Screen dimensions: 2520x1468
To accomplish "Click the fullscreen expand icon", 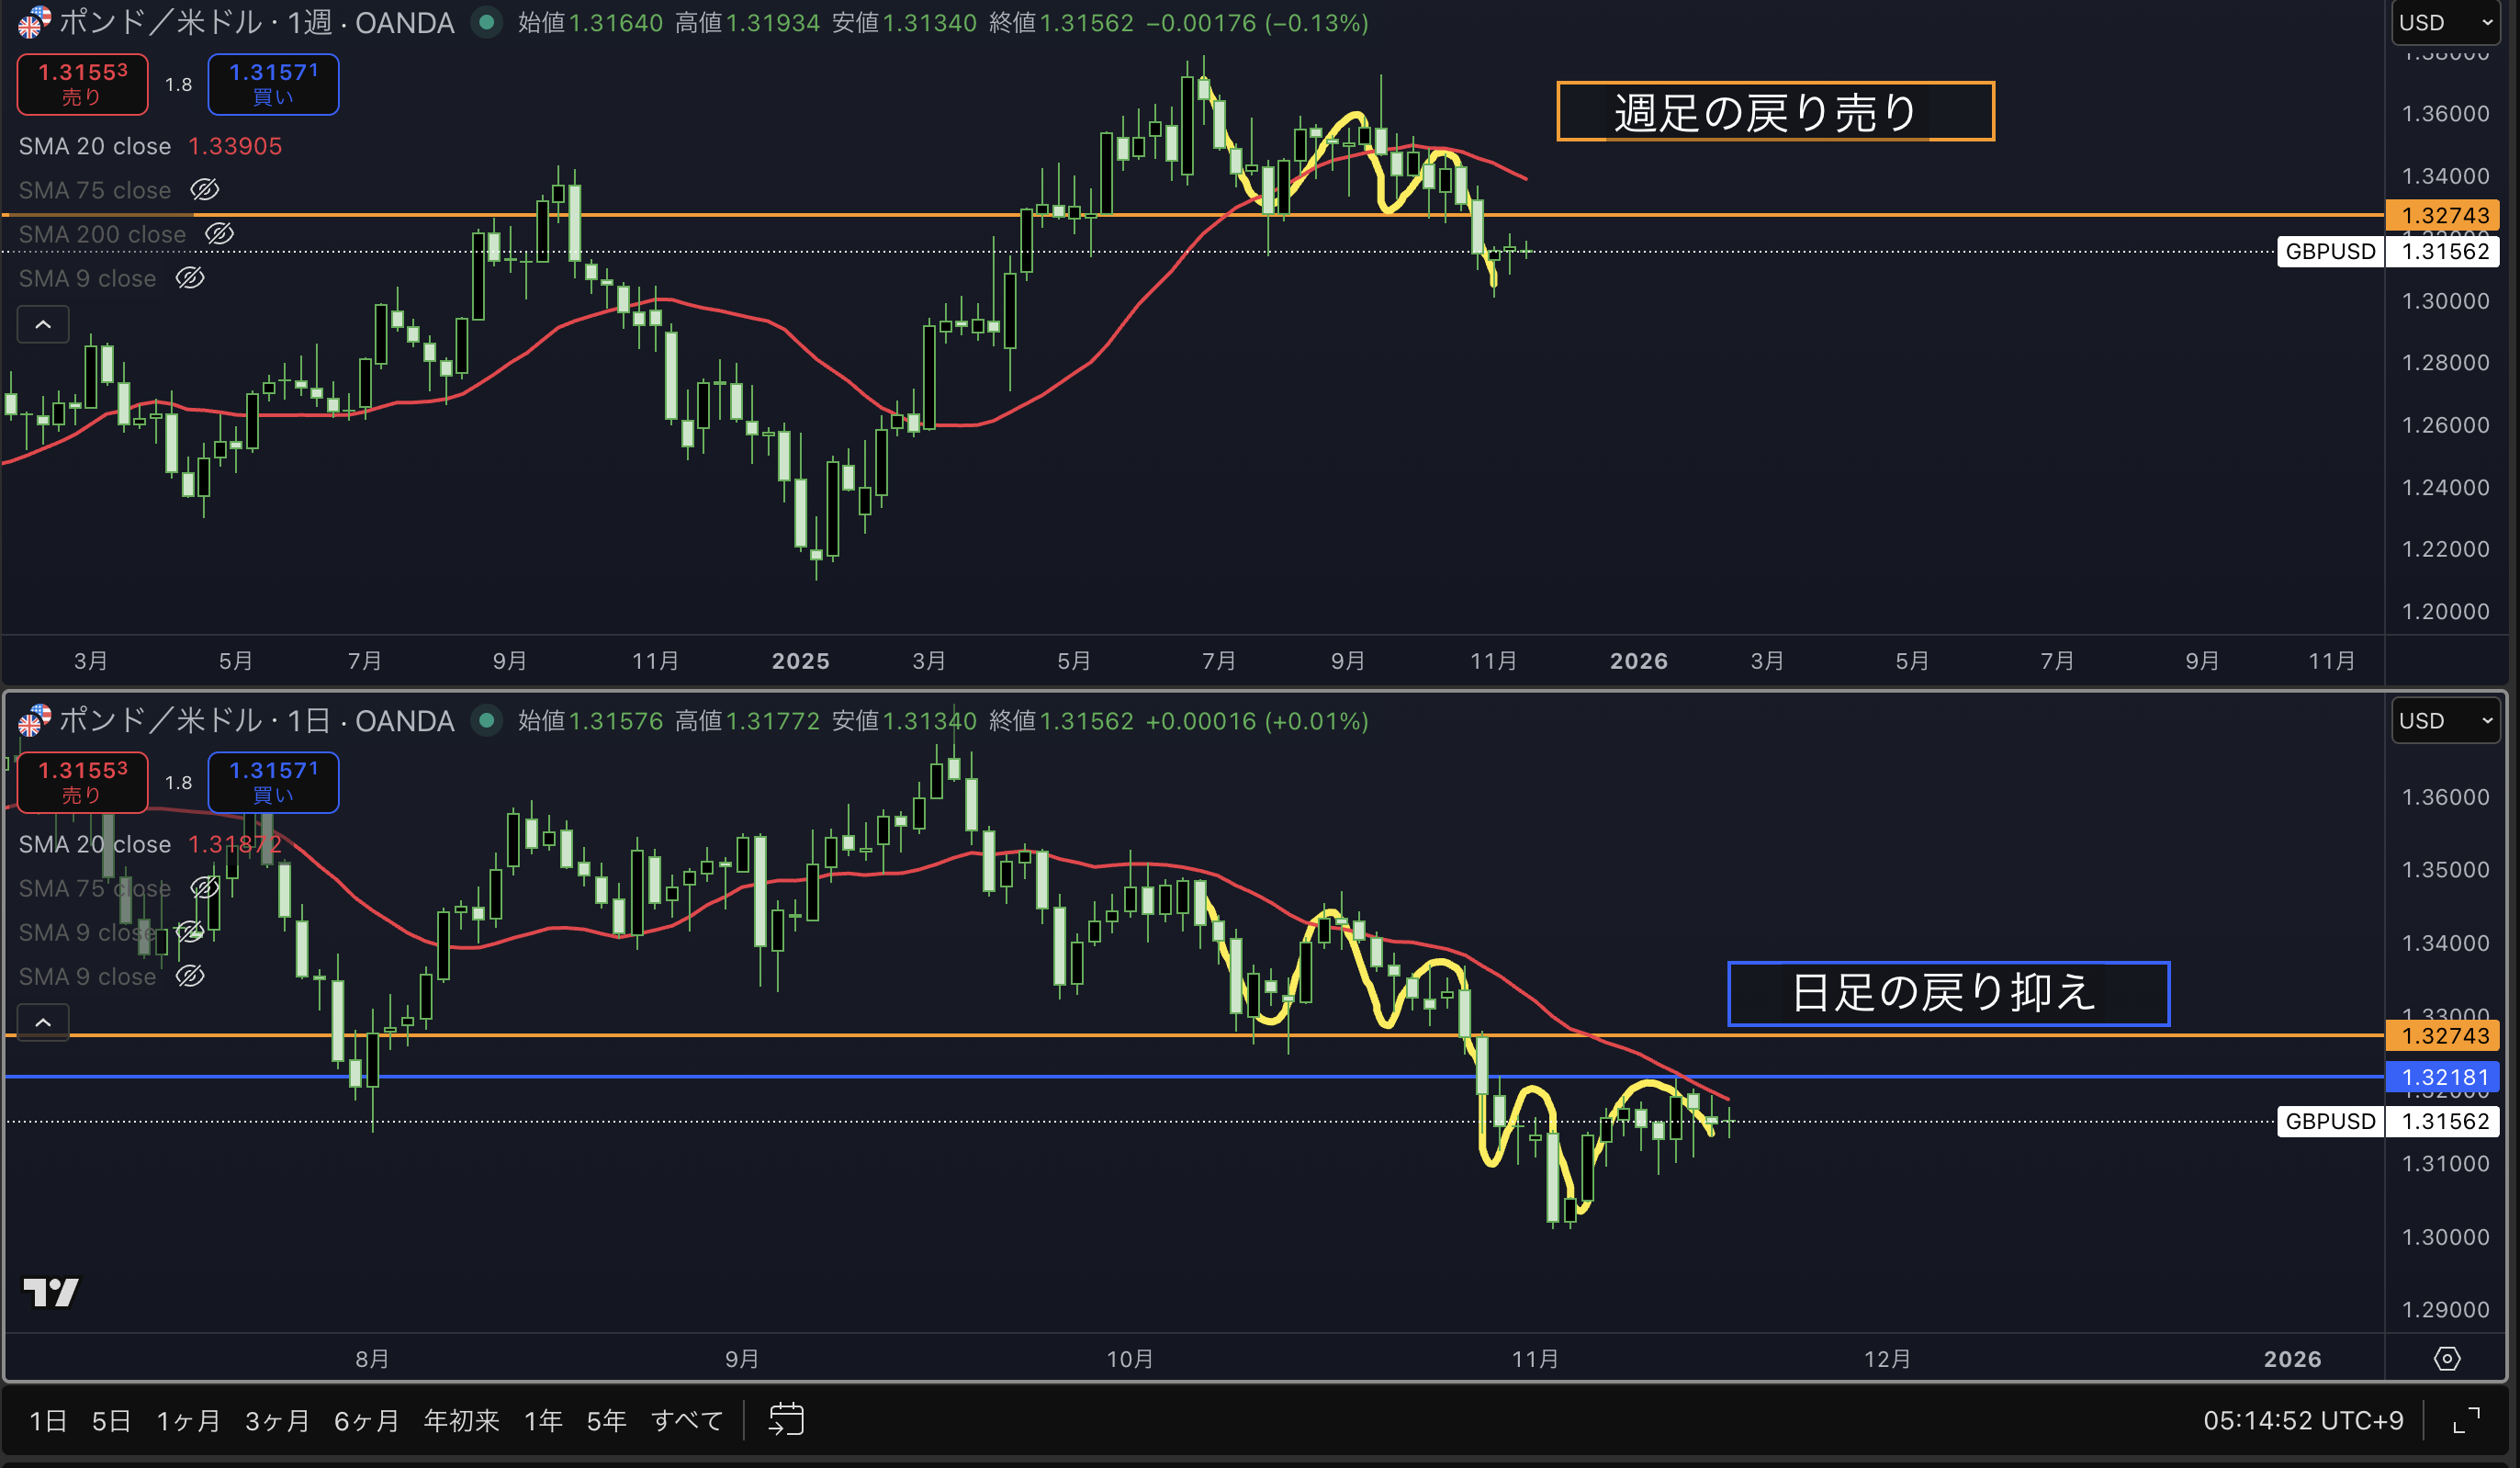I will point(2466,1420).
